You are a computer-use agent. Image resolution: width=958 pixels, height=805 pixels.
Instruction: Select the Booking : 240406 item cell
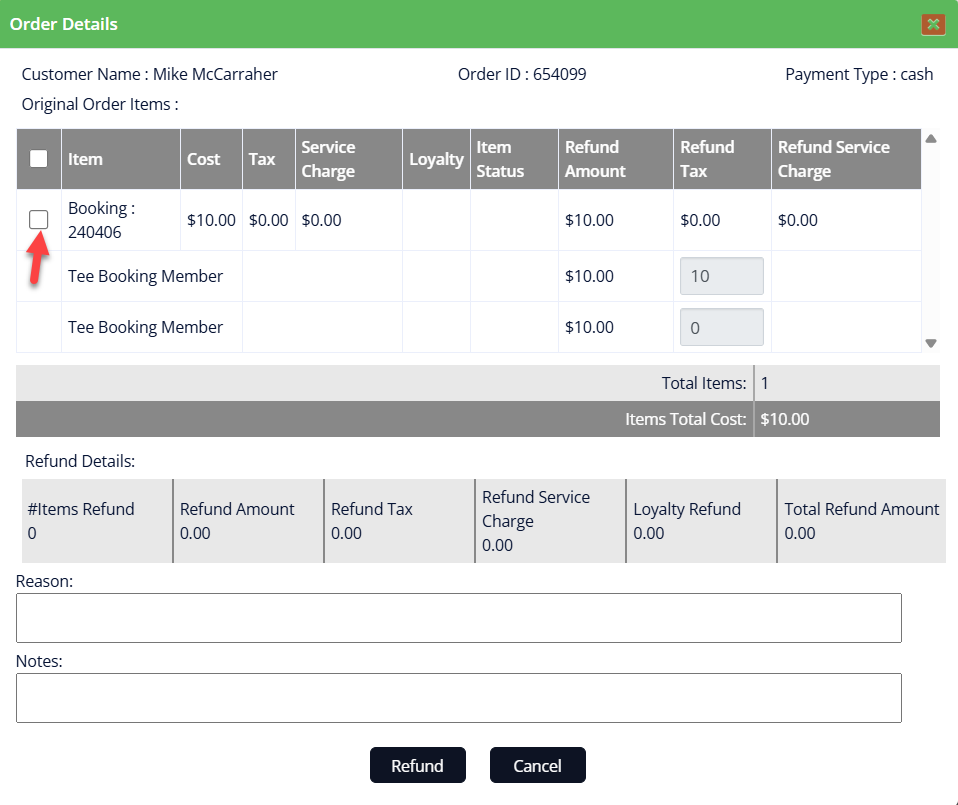[x=101, y=220]
